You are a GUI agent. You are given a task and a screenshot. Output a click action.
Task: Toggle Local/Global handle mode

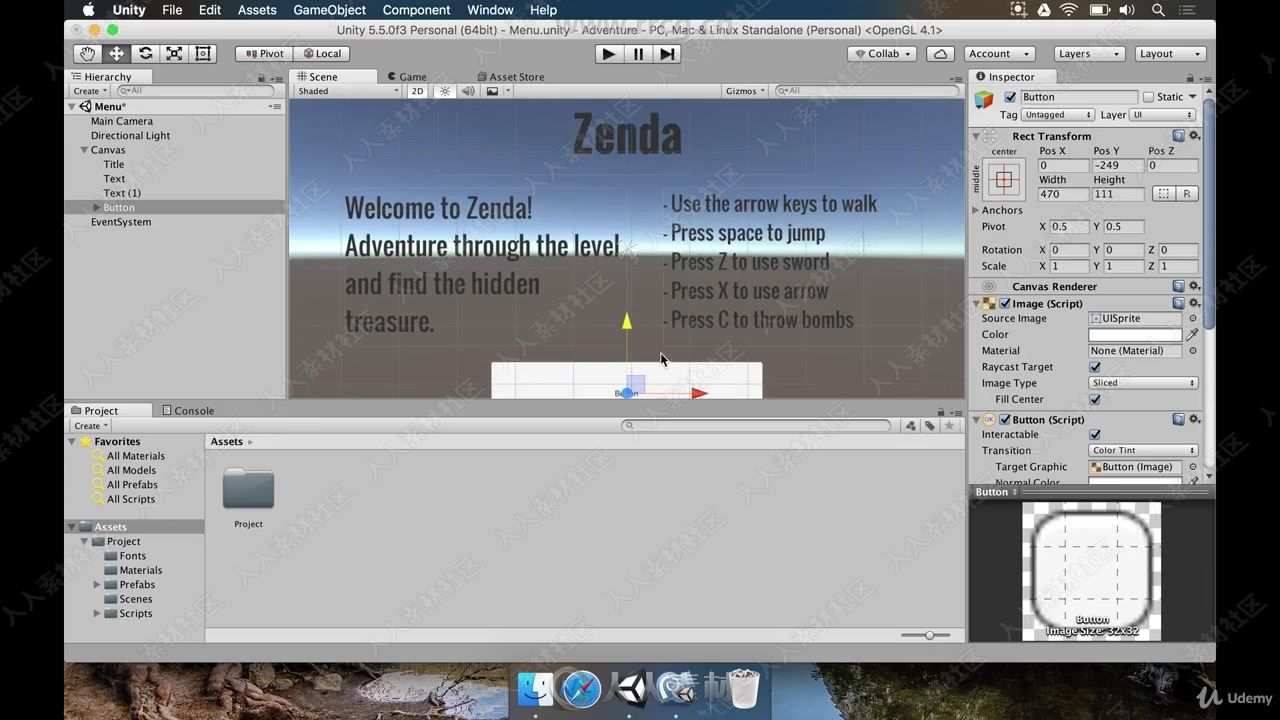coord(322,54)
